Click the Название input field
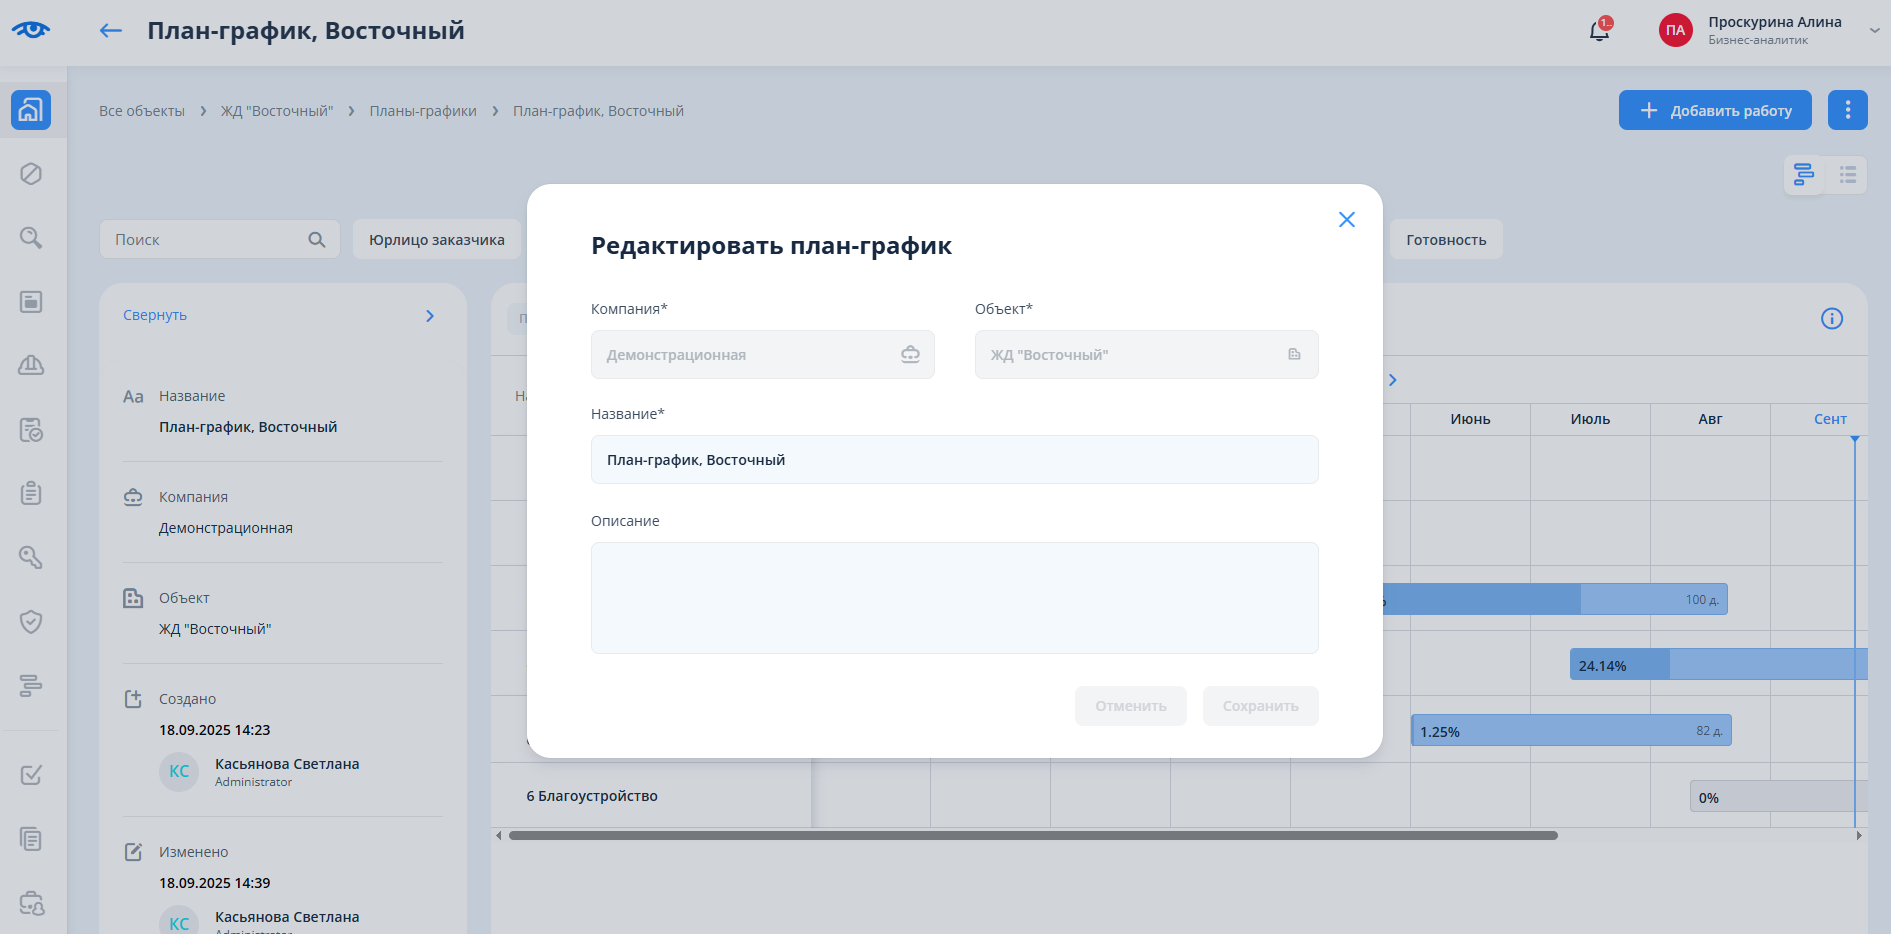1891x934 pixels. [954, 460]
